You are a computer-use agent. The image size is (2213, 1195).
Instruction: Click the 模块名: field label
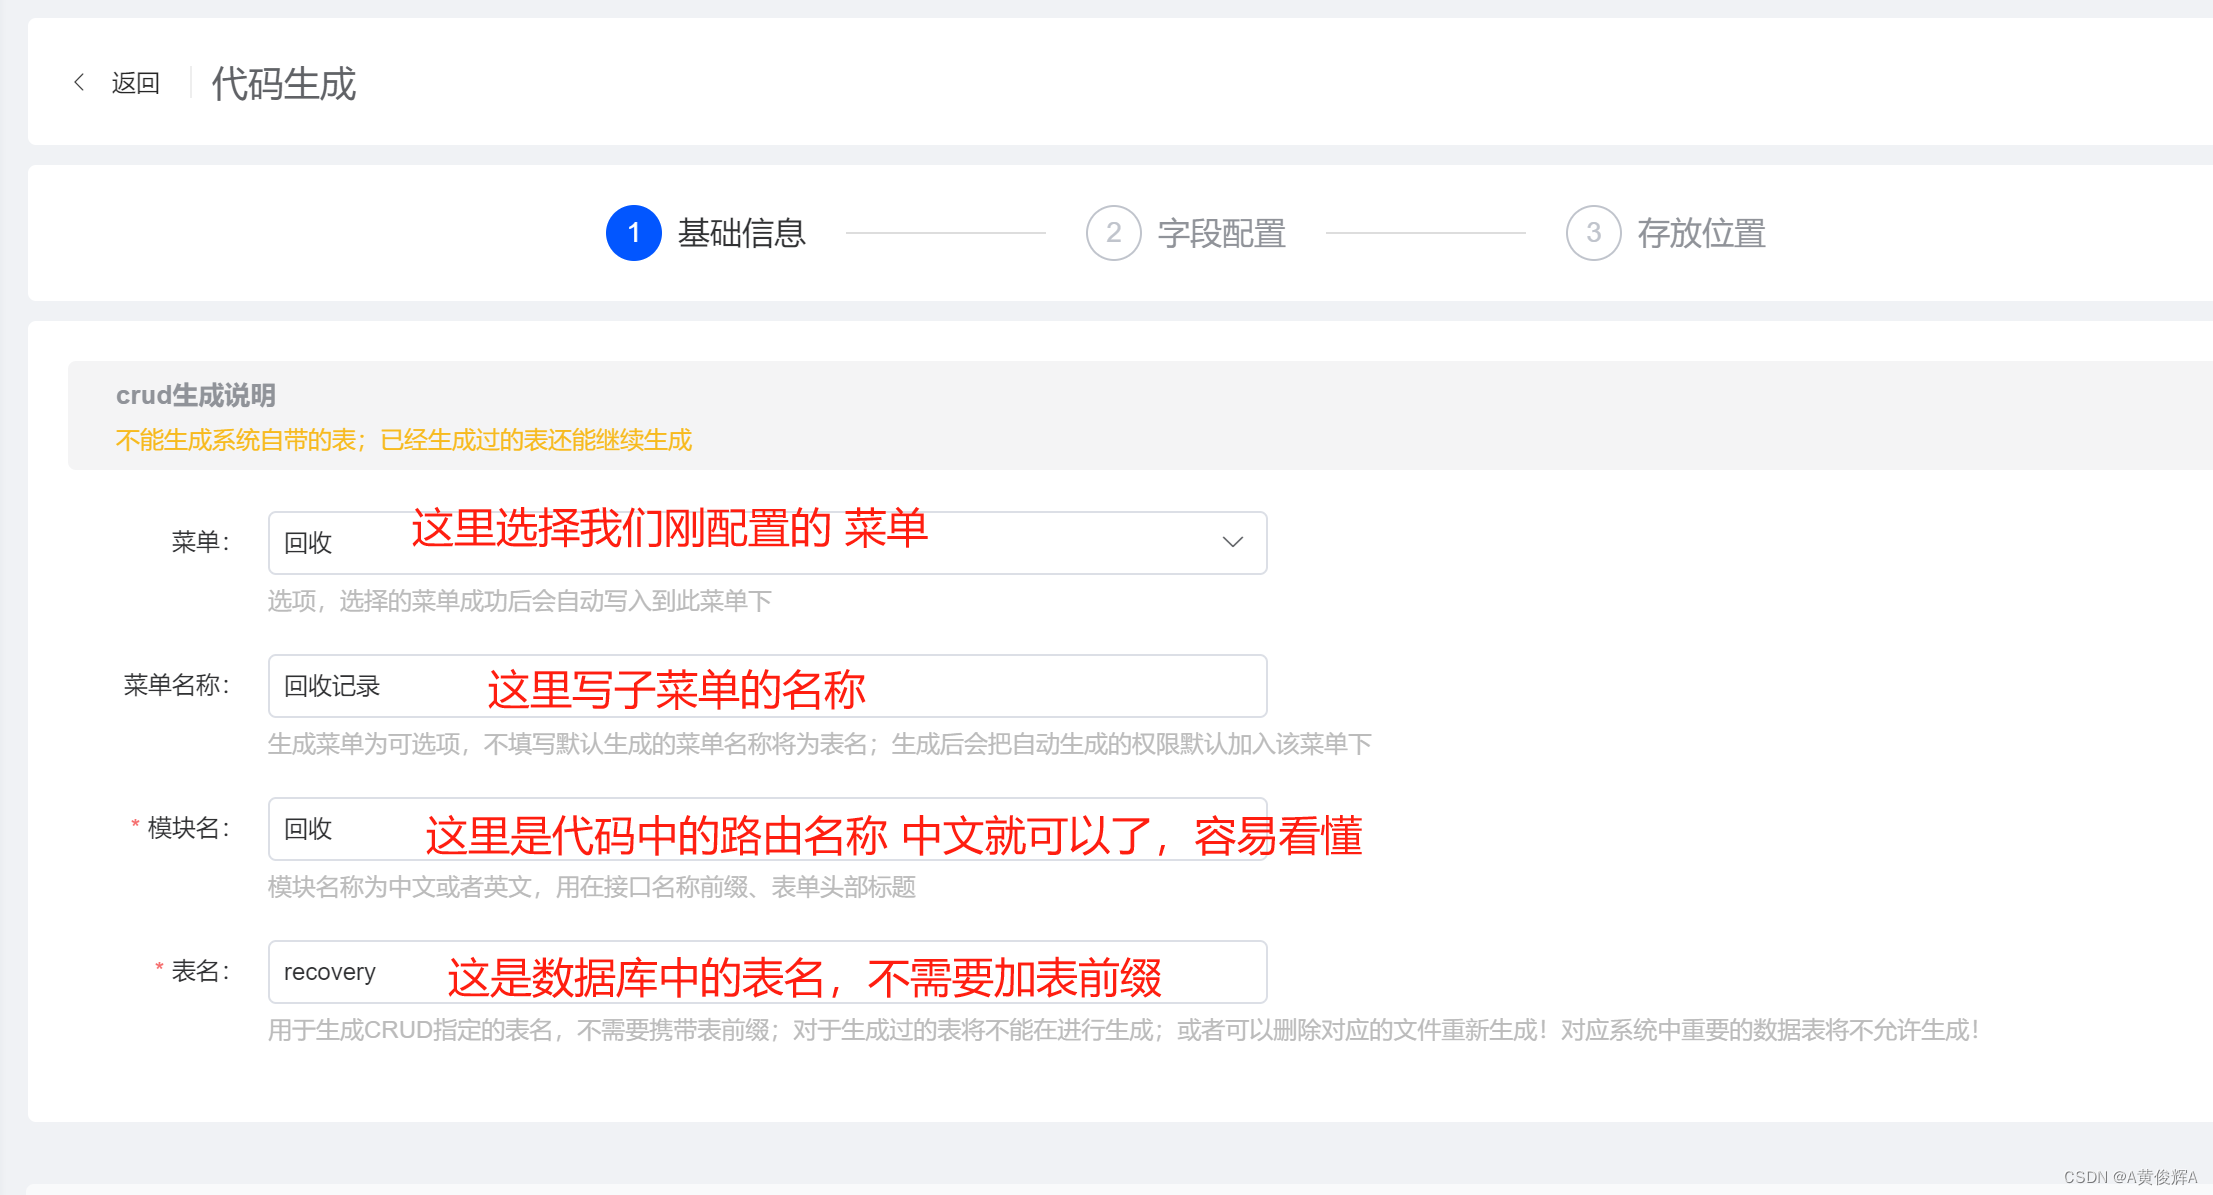click(189, 828)
